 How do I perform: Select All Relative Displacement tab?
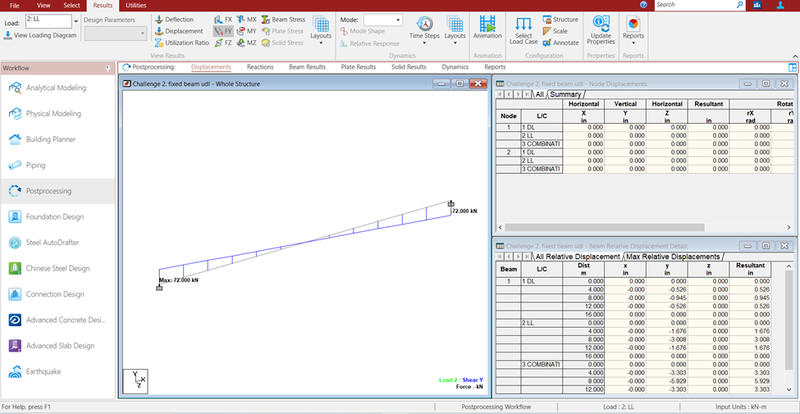pyautogui.click(x=578, y=257)
